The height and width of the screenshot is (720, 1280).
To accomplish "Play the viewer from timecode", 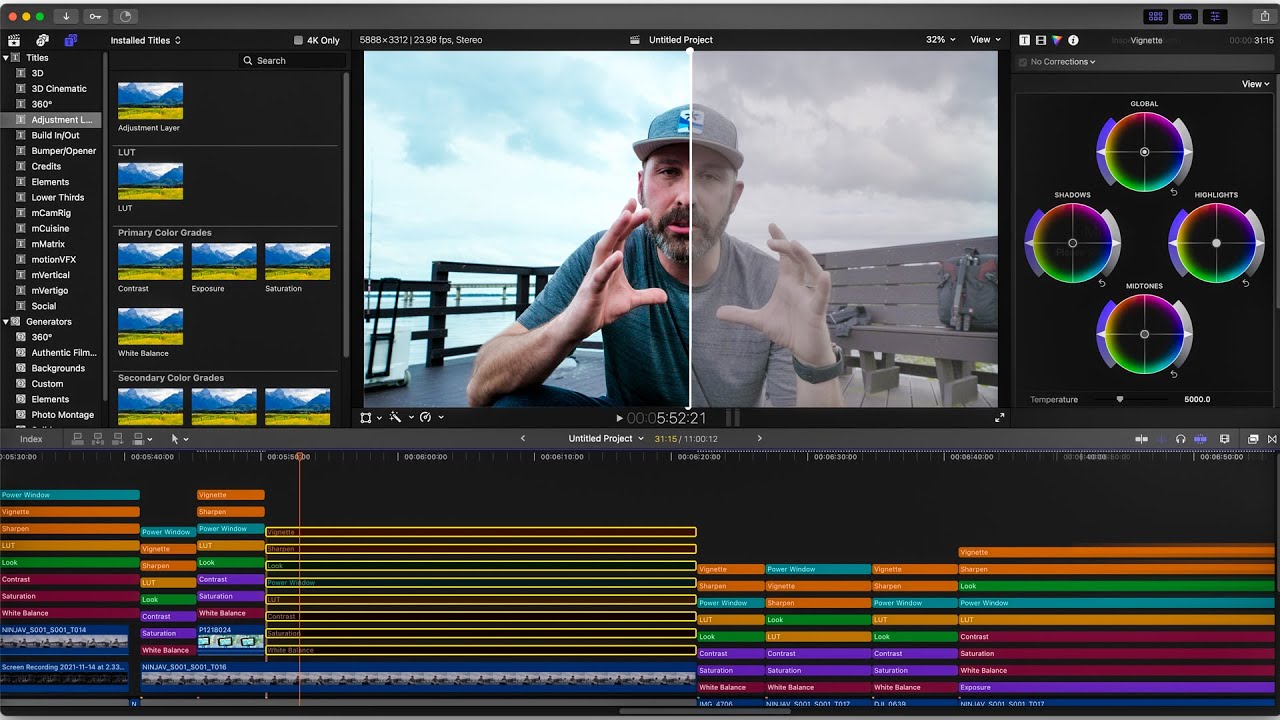I will point(619,418).
